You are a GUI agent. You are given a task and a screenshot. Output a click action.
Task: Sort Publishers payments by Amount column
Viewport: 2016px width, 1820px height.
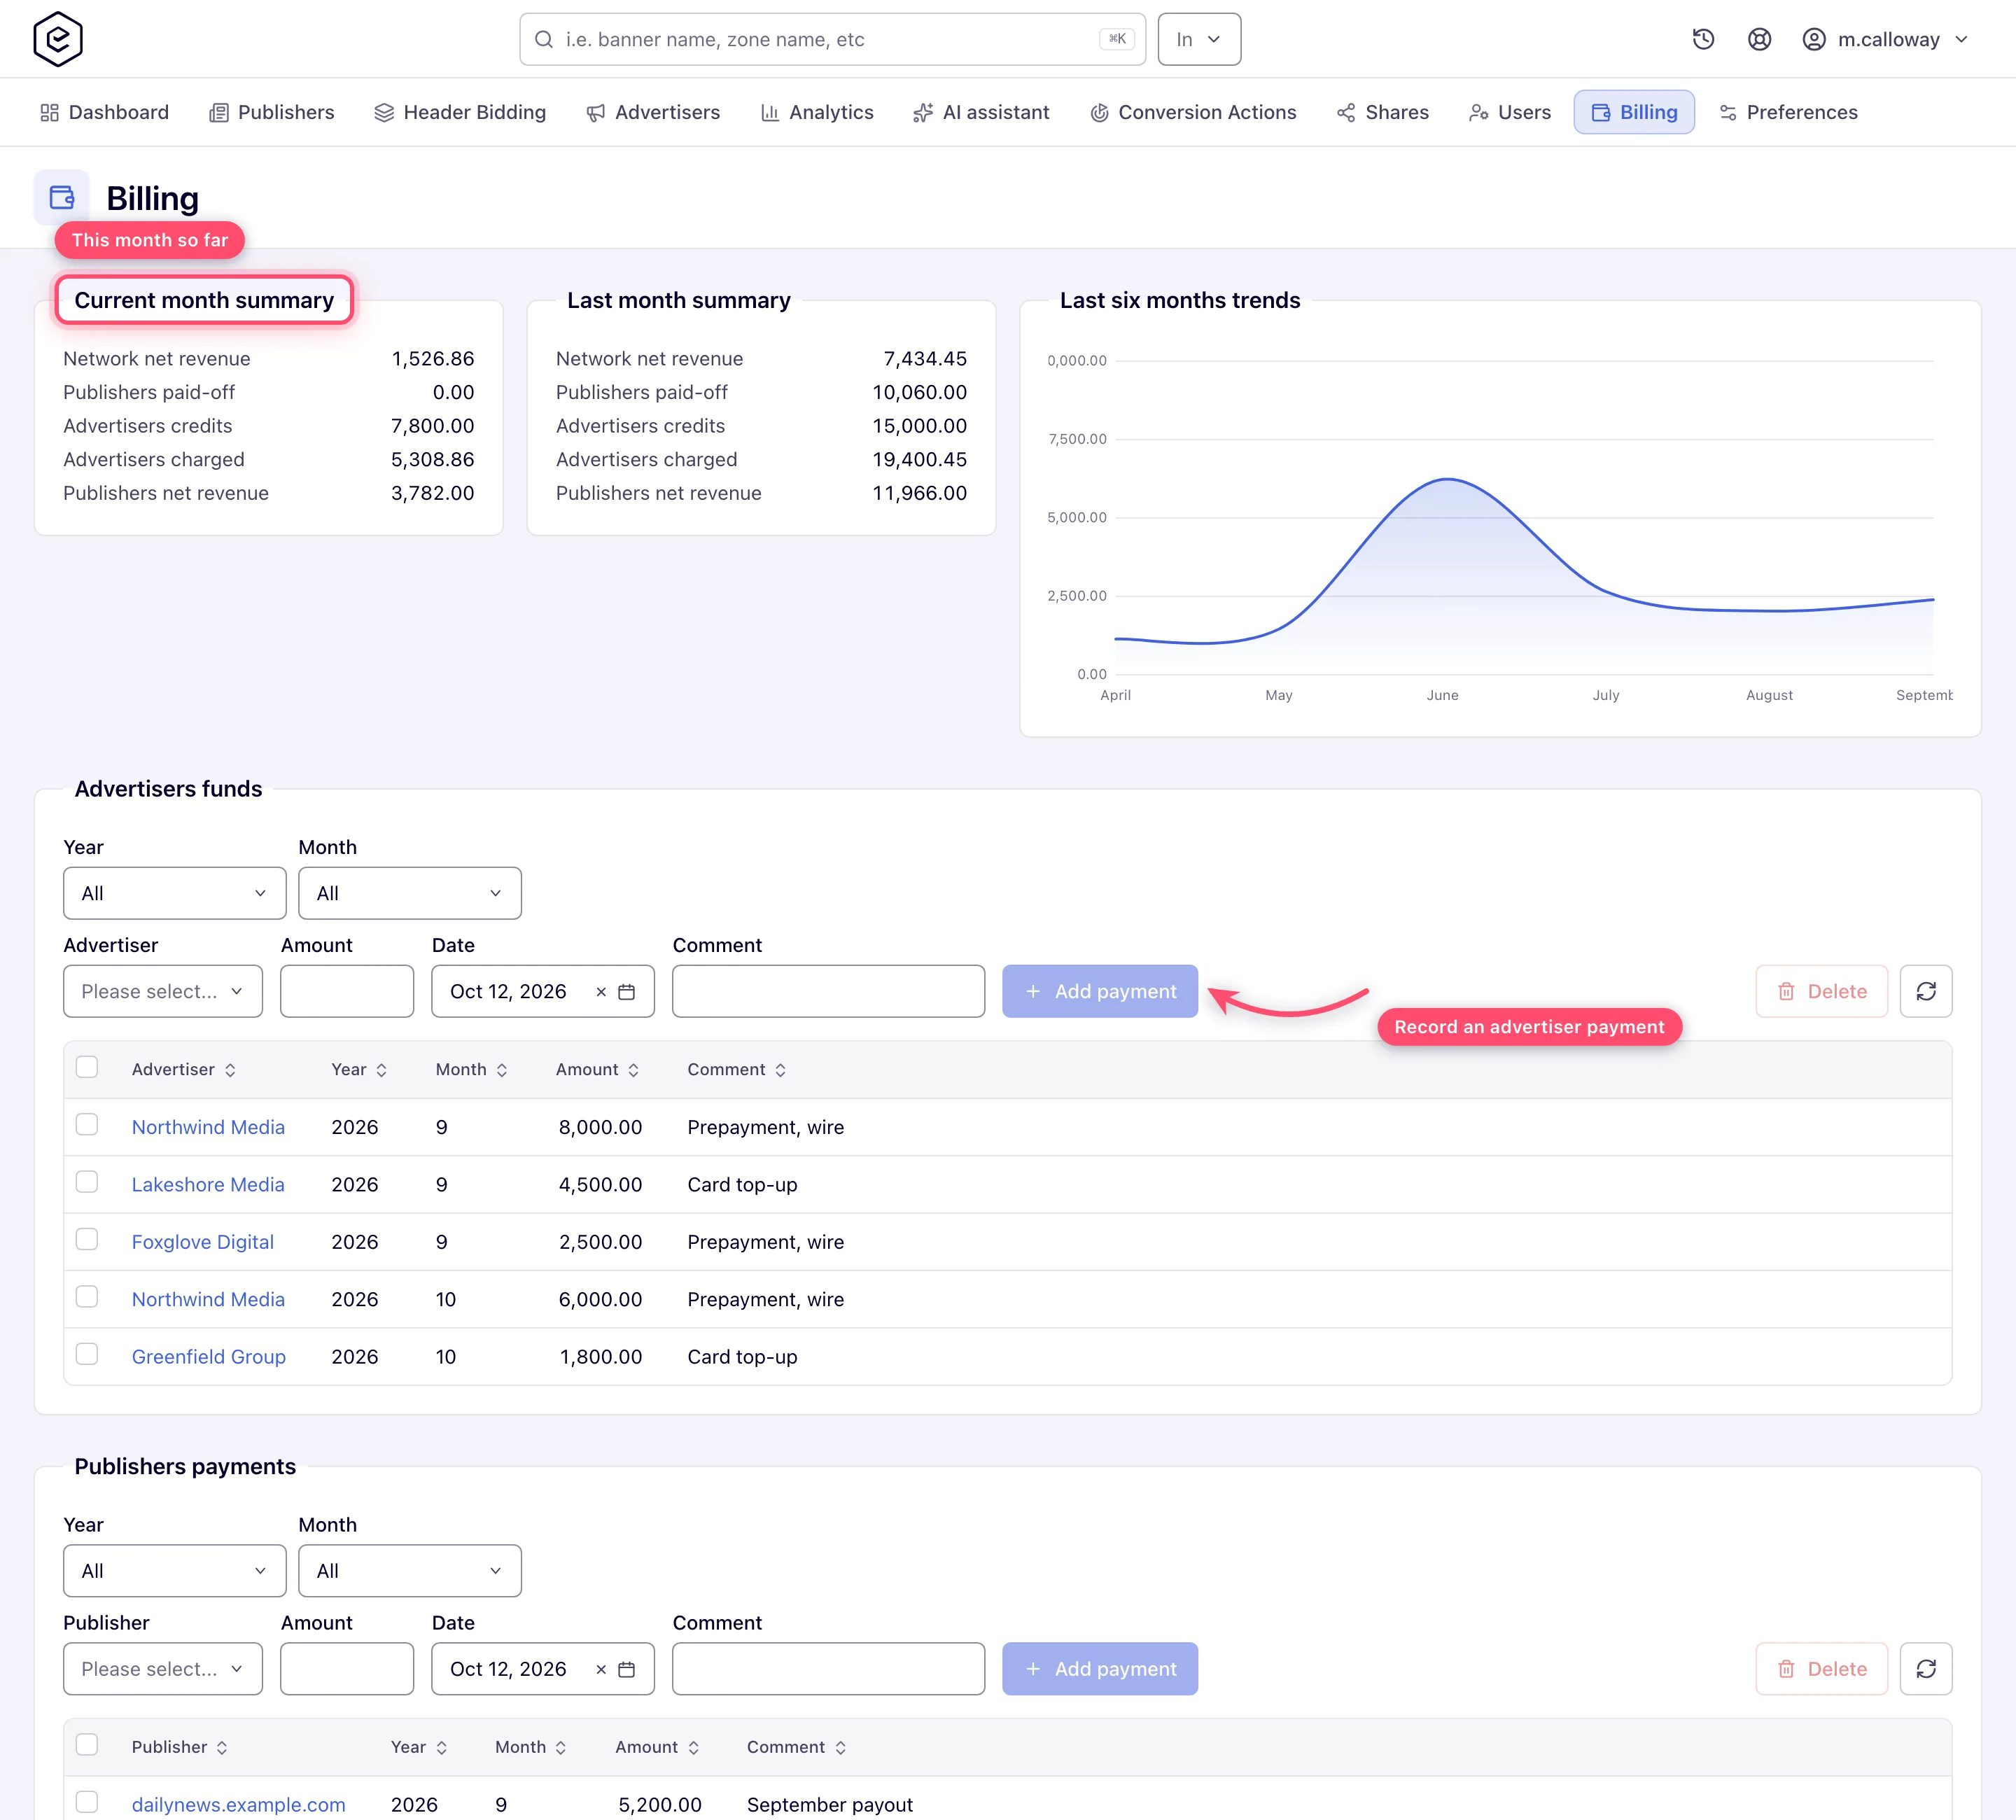click(657, 1746)
